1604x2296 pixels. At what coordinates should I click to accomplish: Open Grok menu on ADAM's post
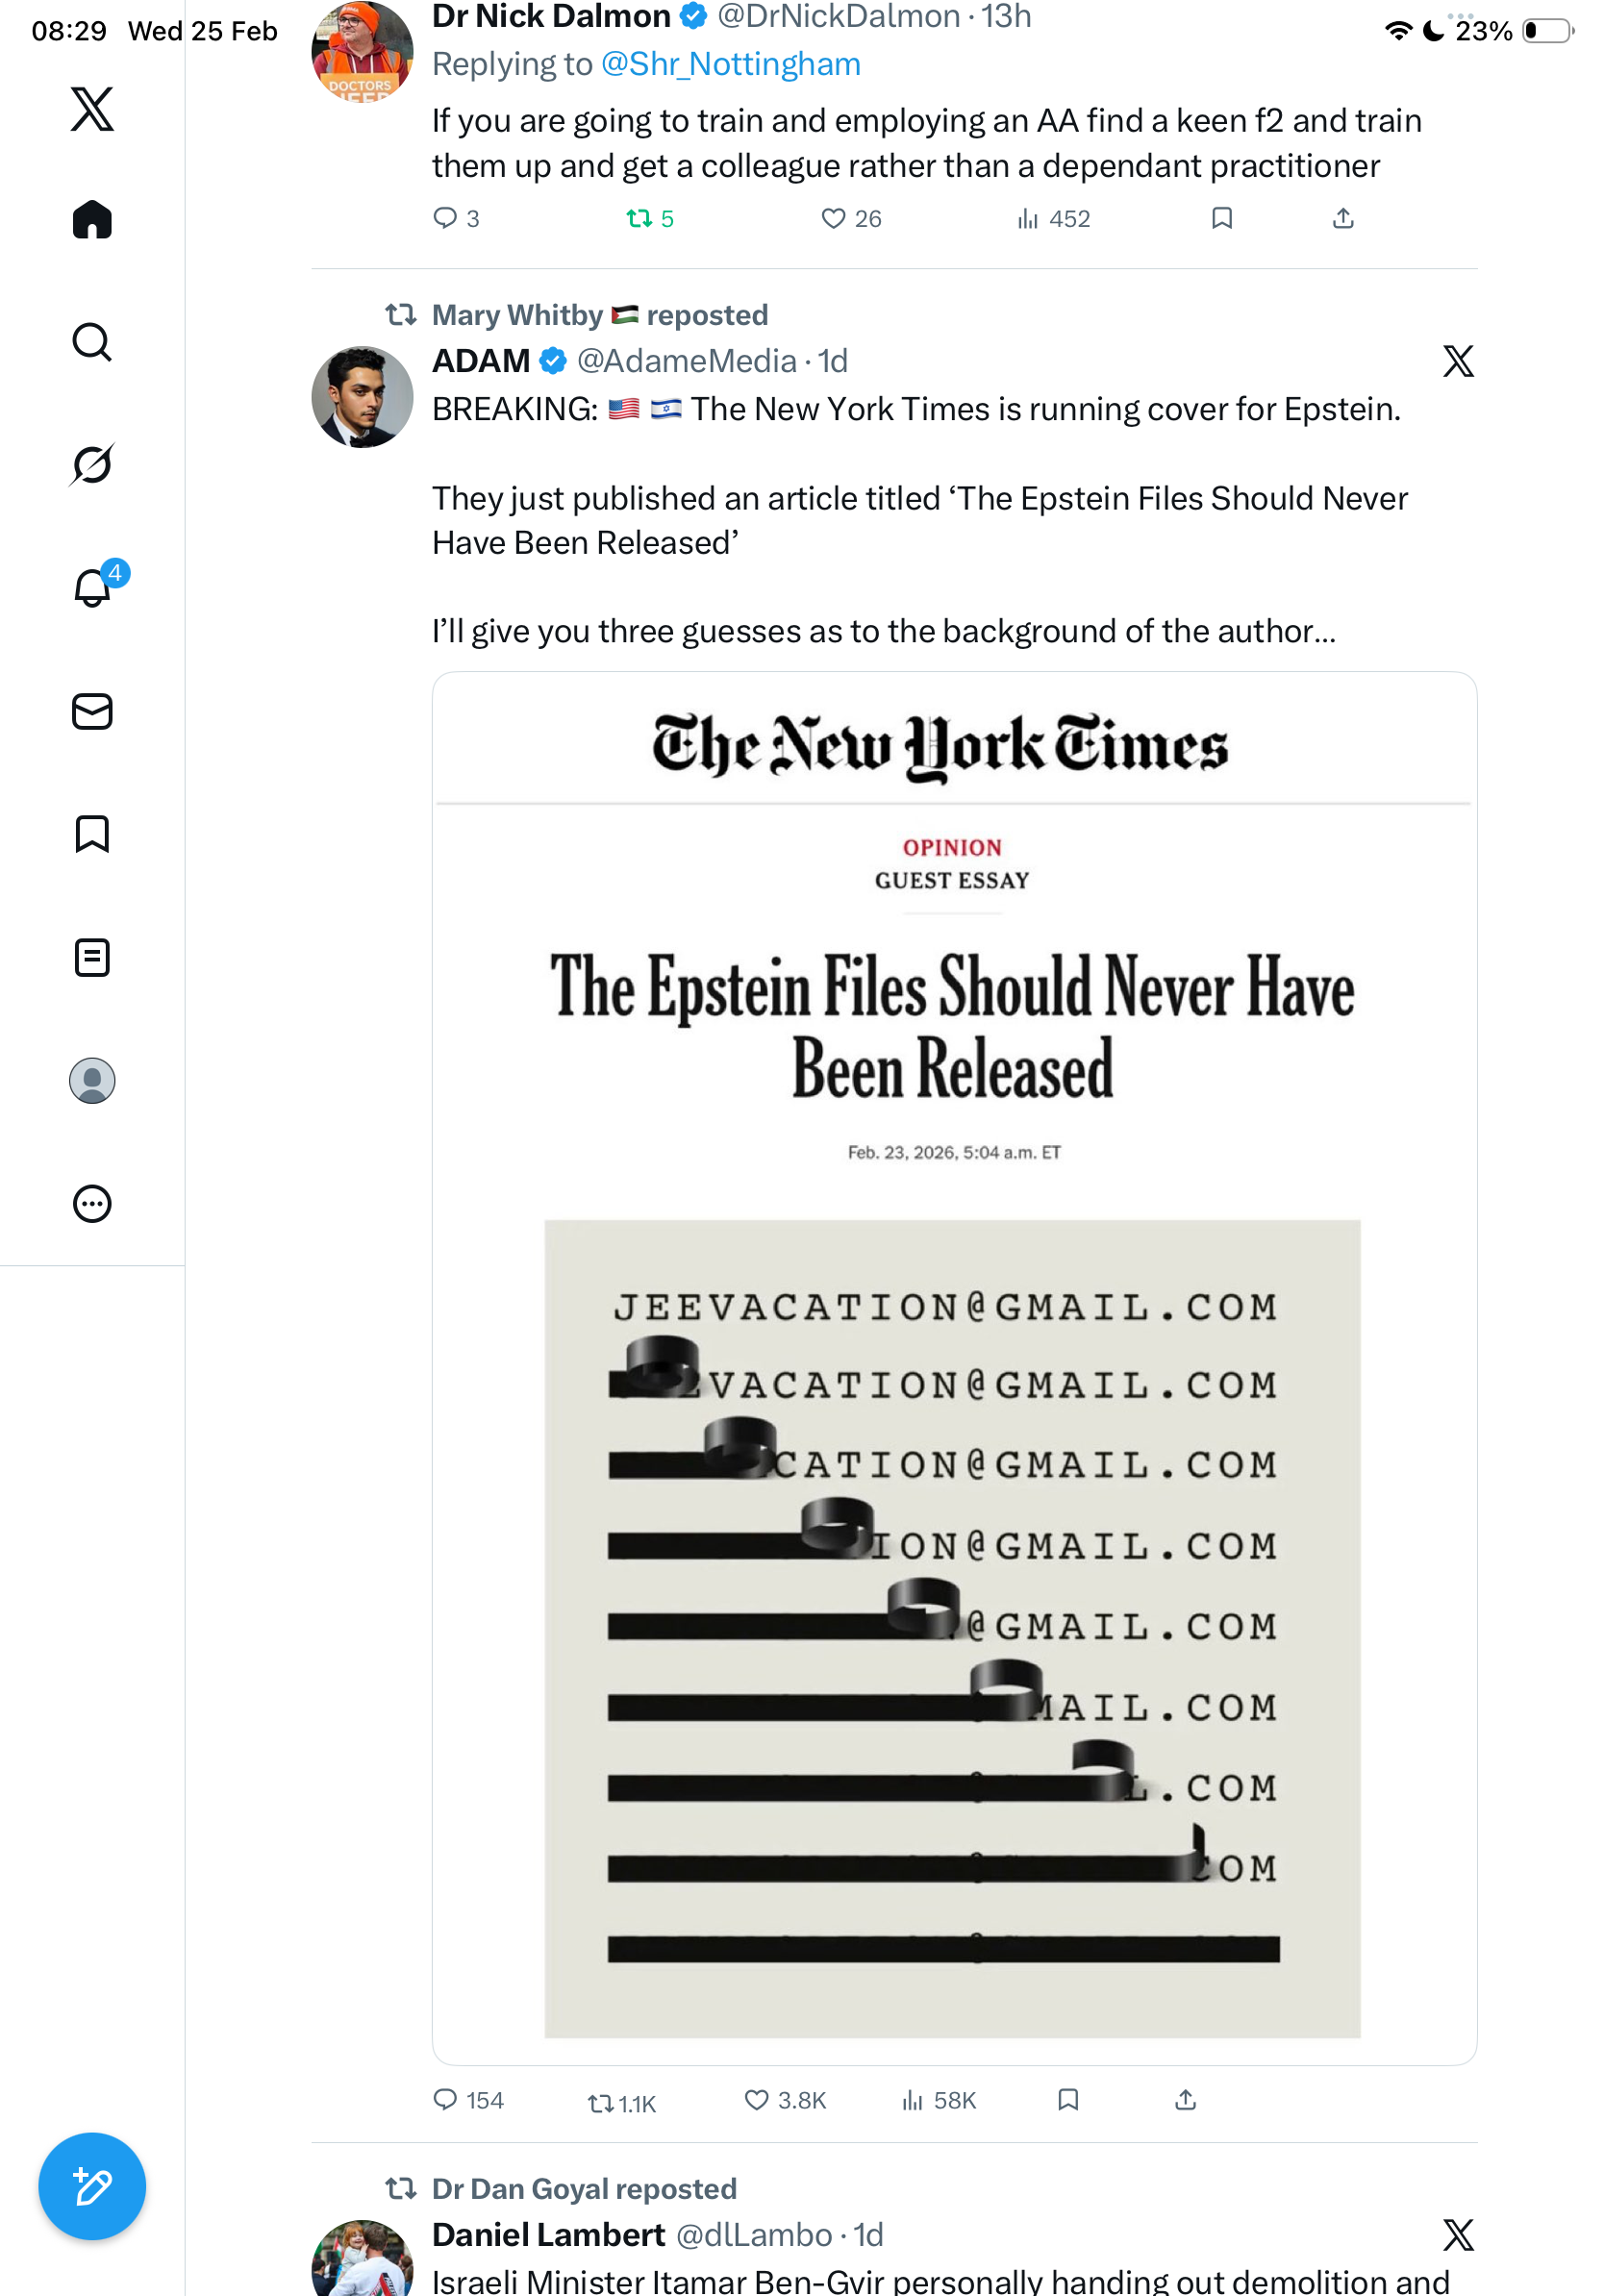tap(1458, 361)
